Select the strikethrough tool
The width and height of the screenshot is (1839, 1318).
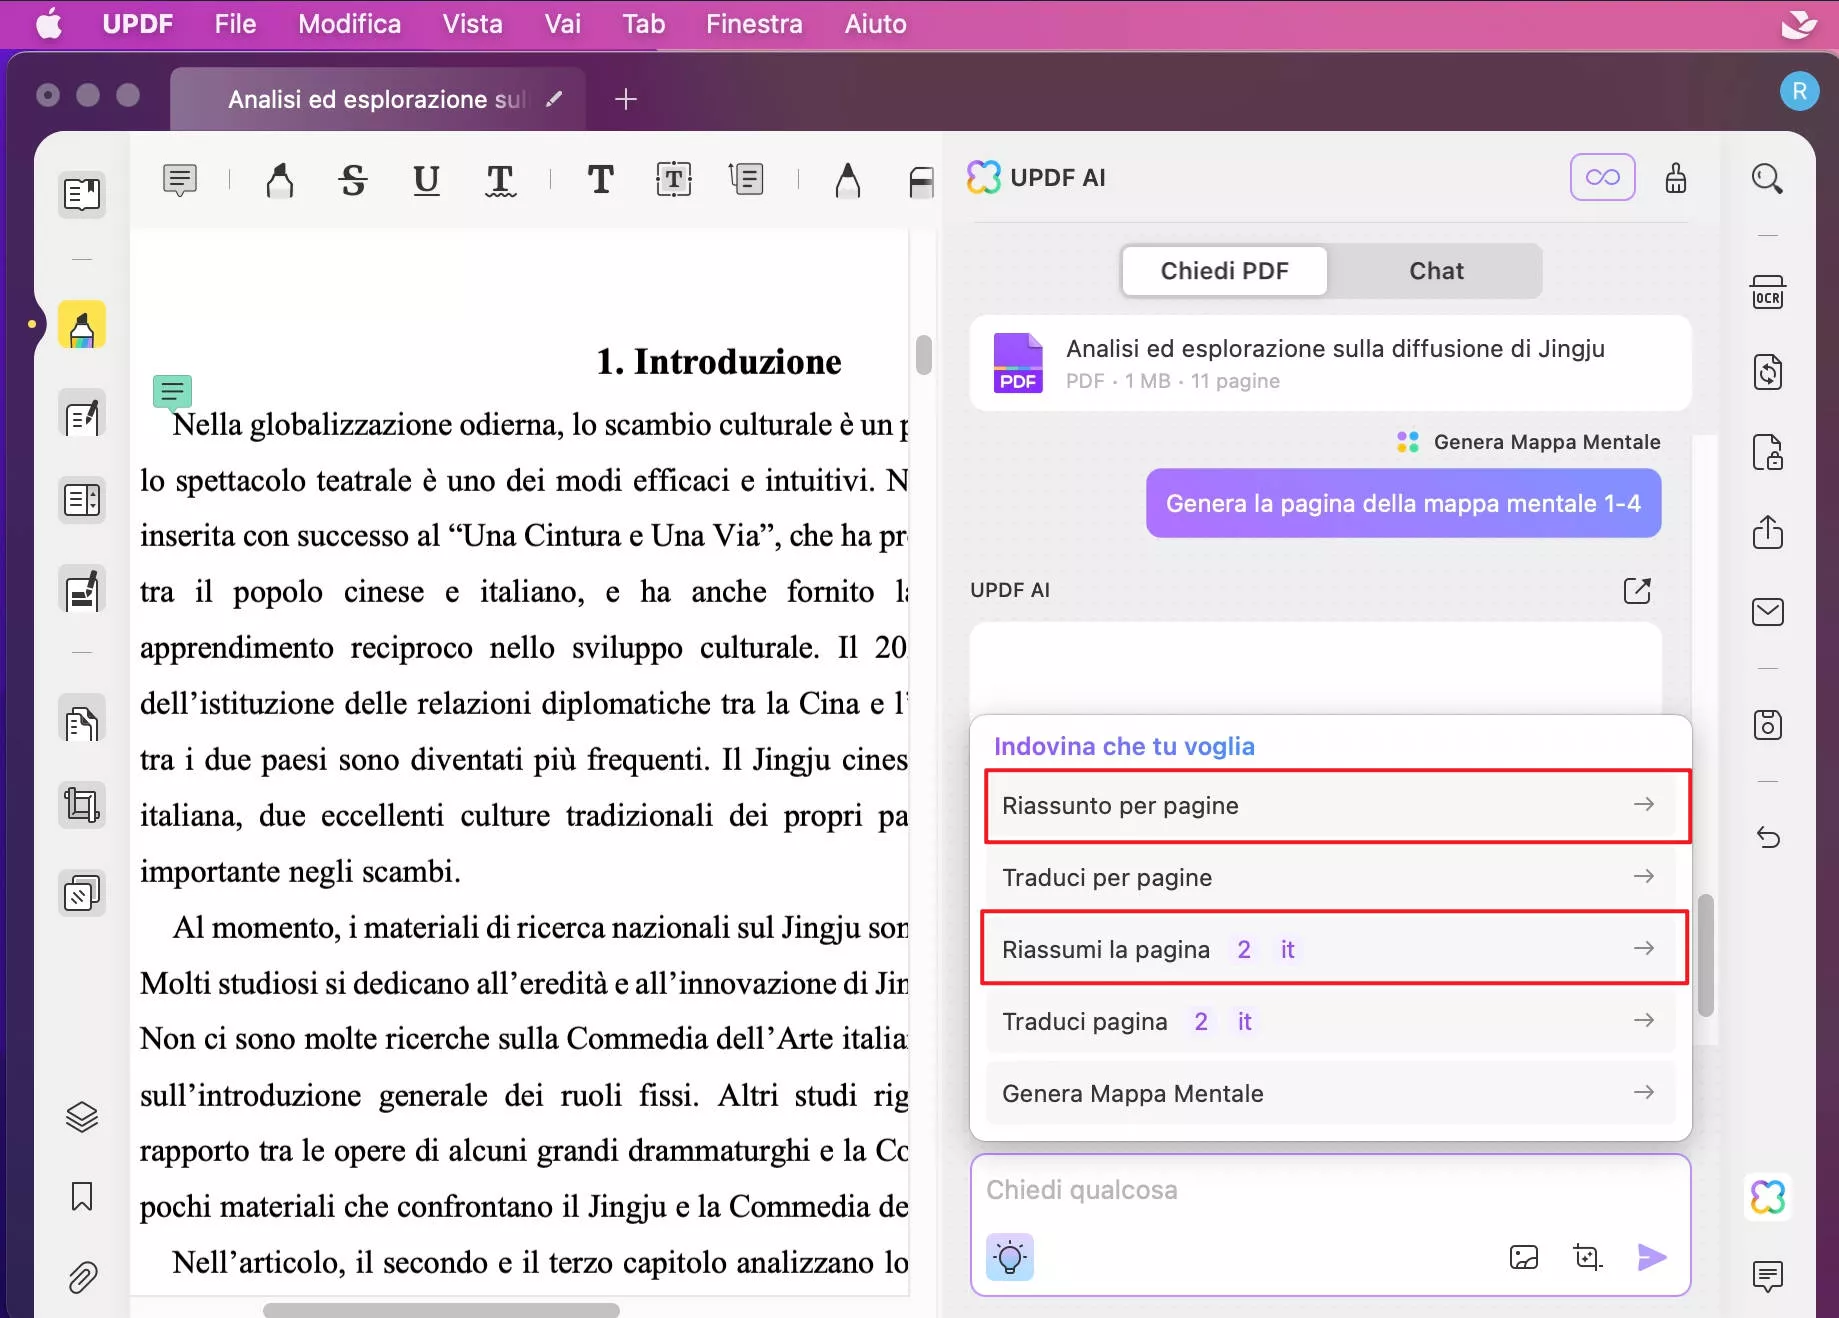353,180
